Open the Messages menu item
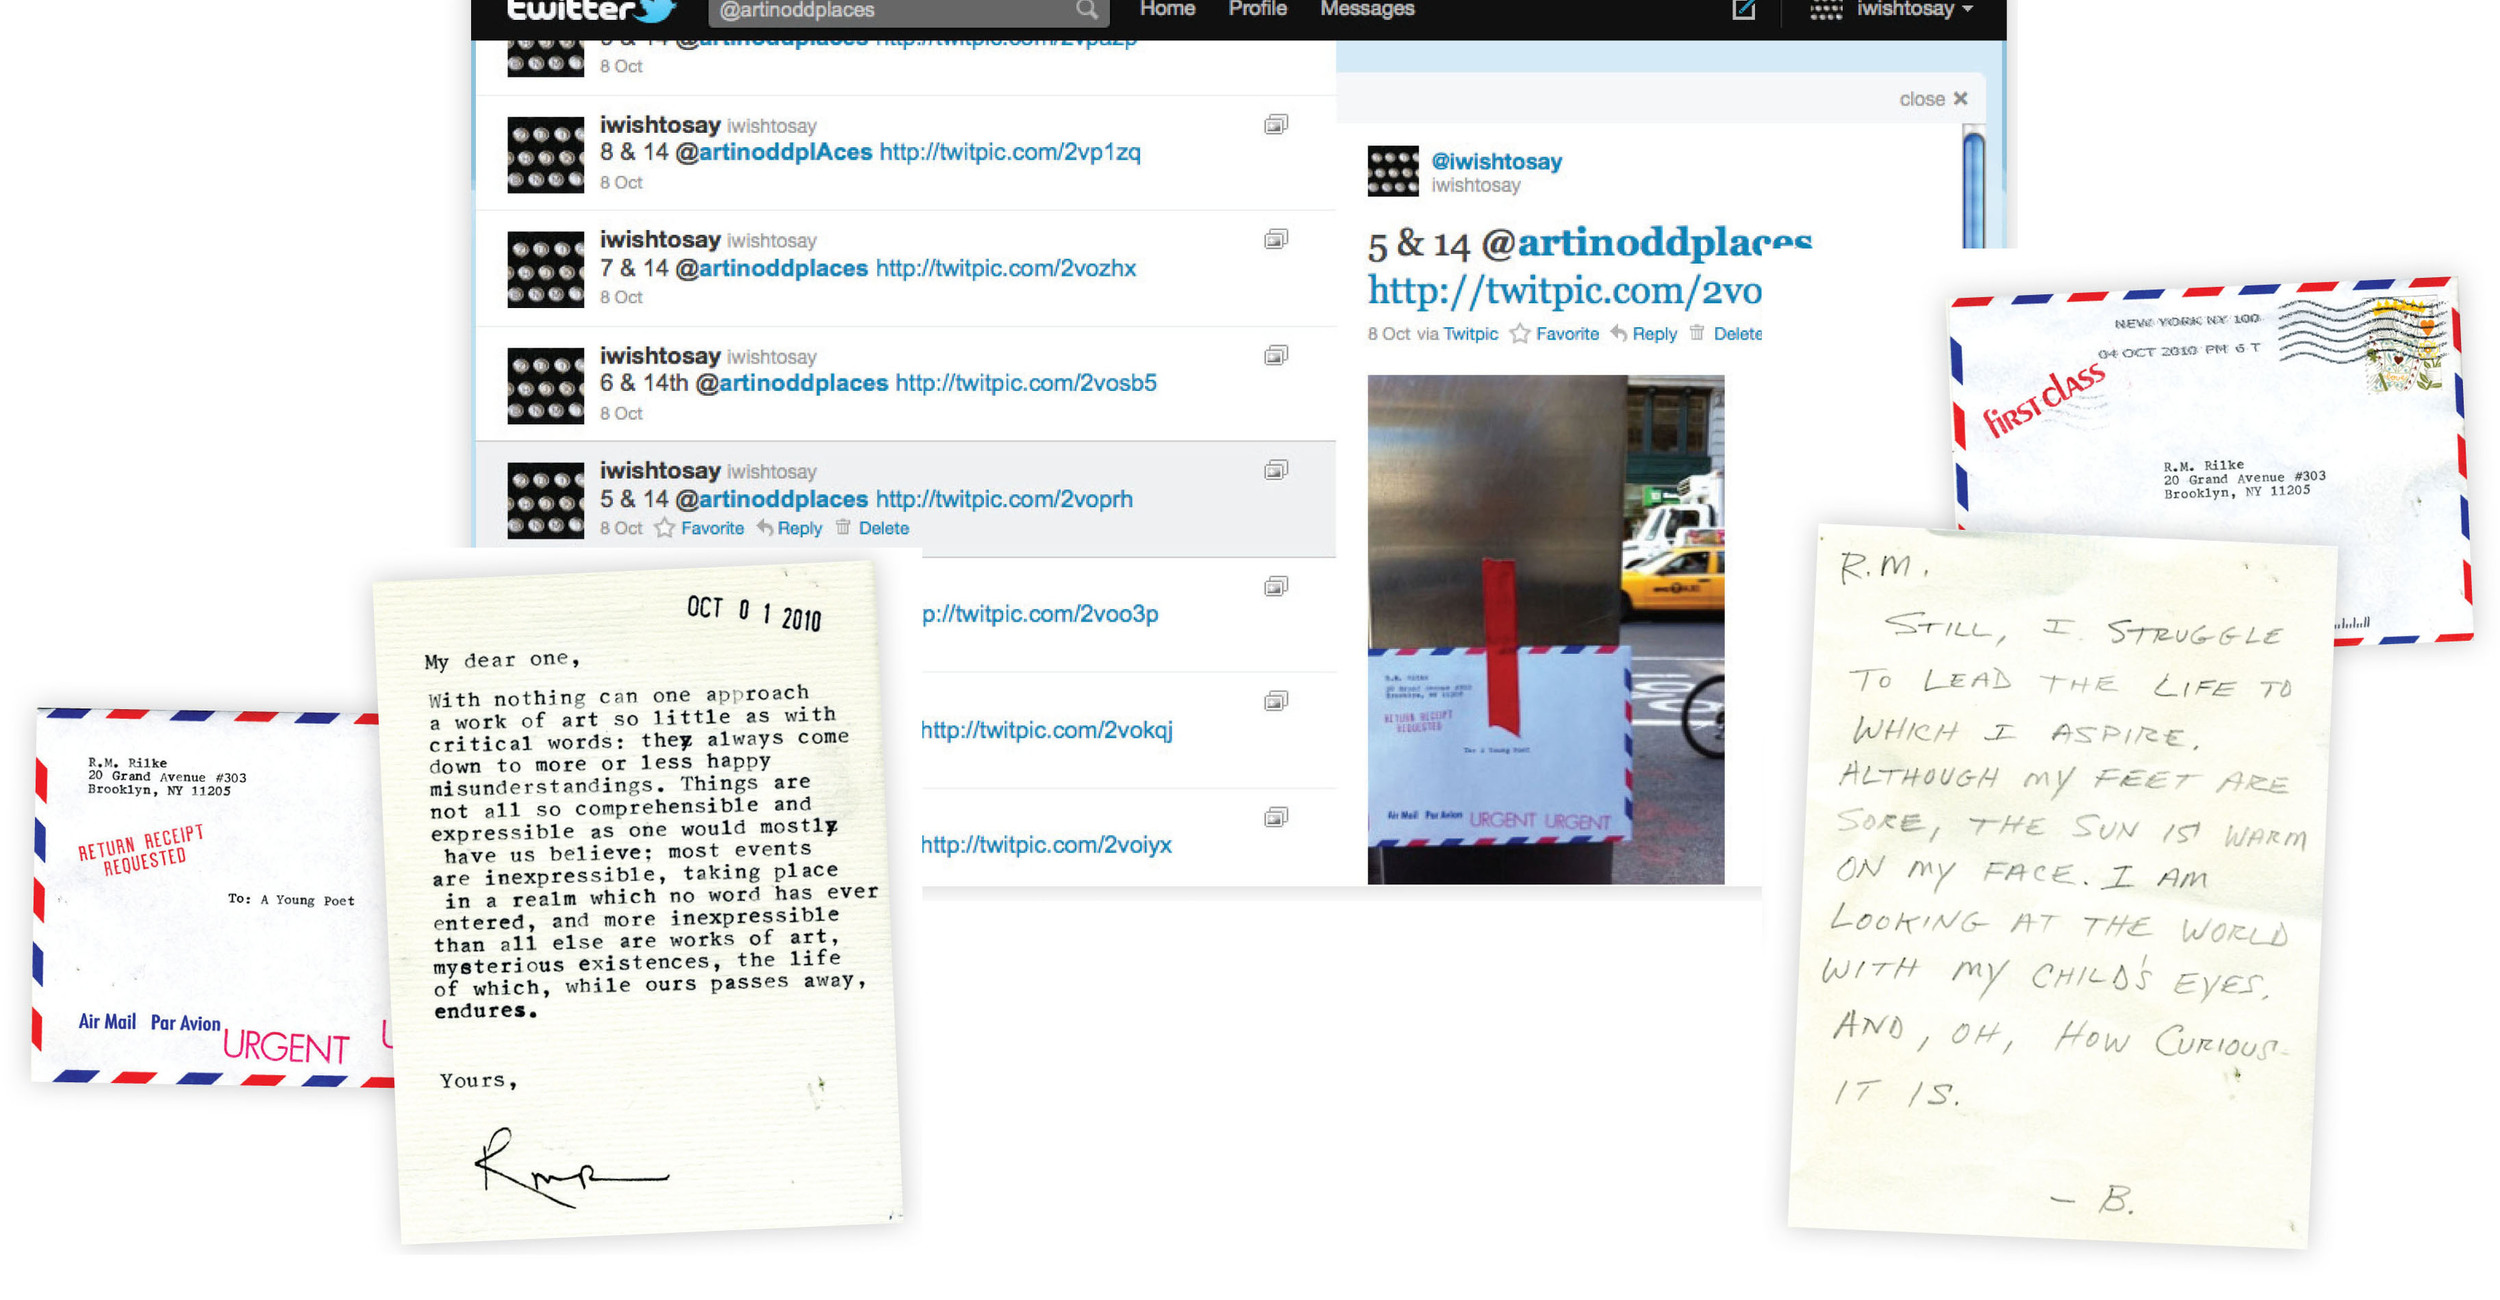The image size is (2500, 1300). point(1367,9)
